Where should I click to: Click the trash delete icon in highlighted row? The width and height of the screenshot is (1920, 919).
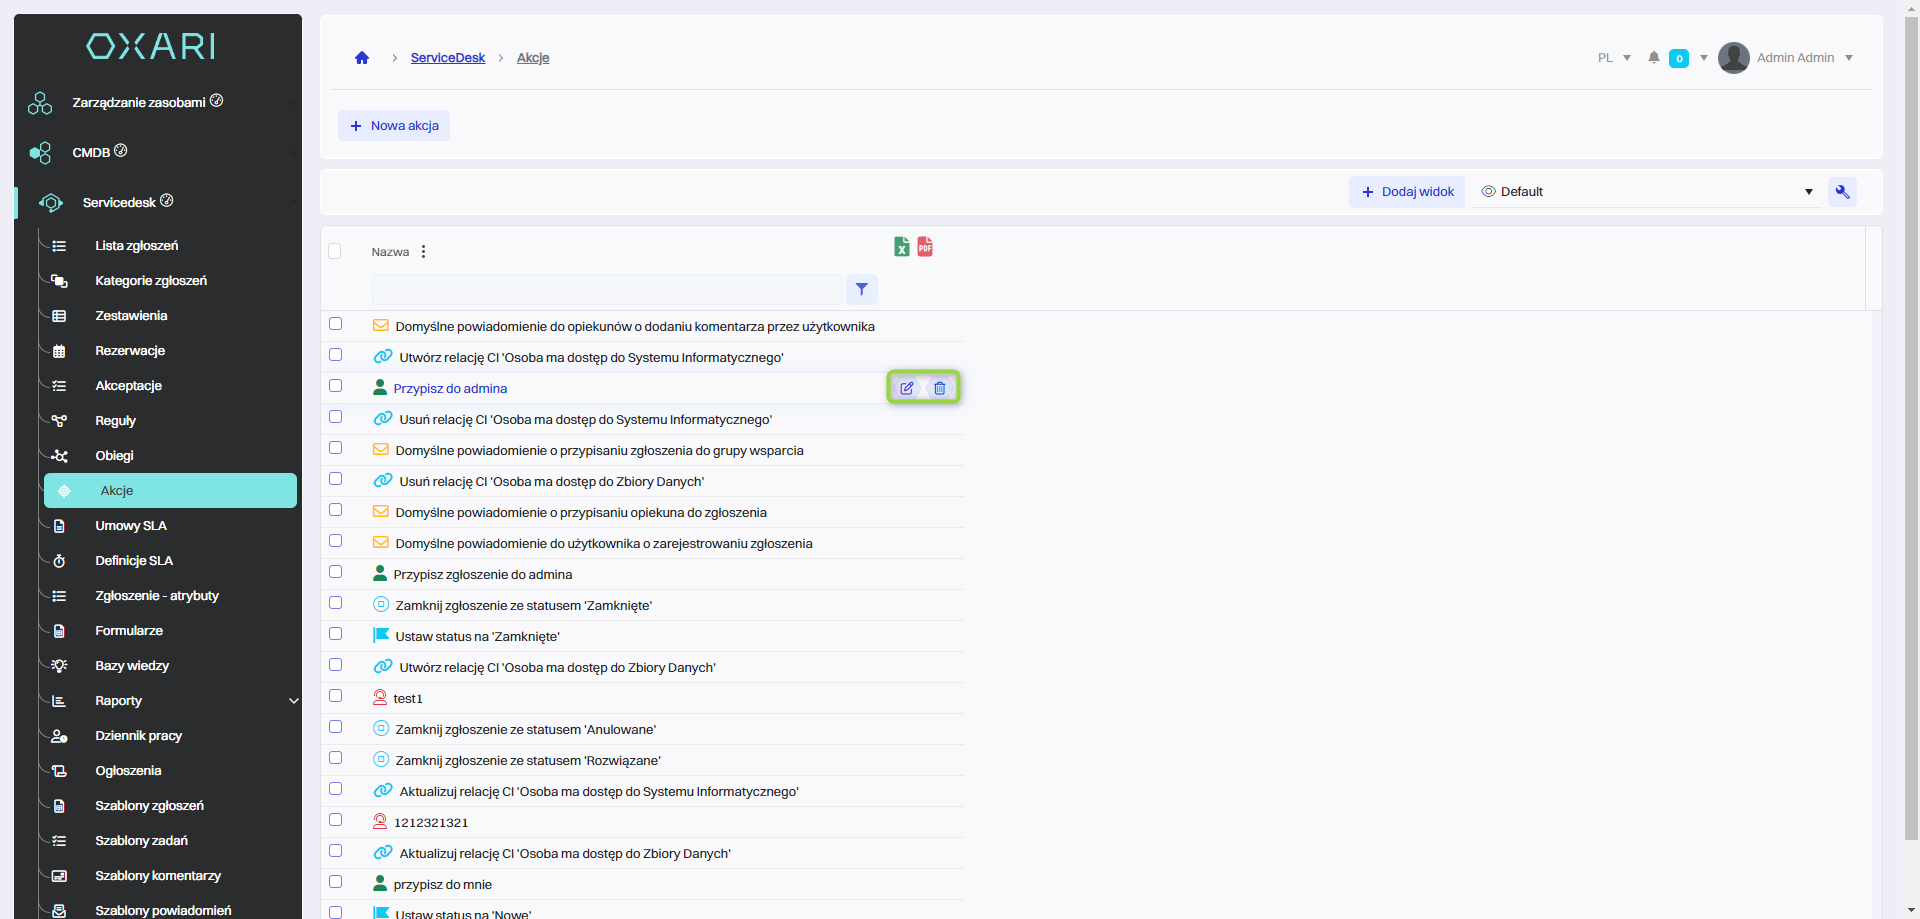pyautogui.click(x=939, y=388)
